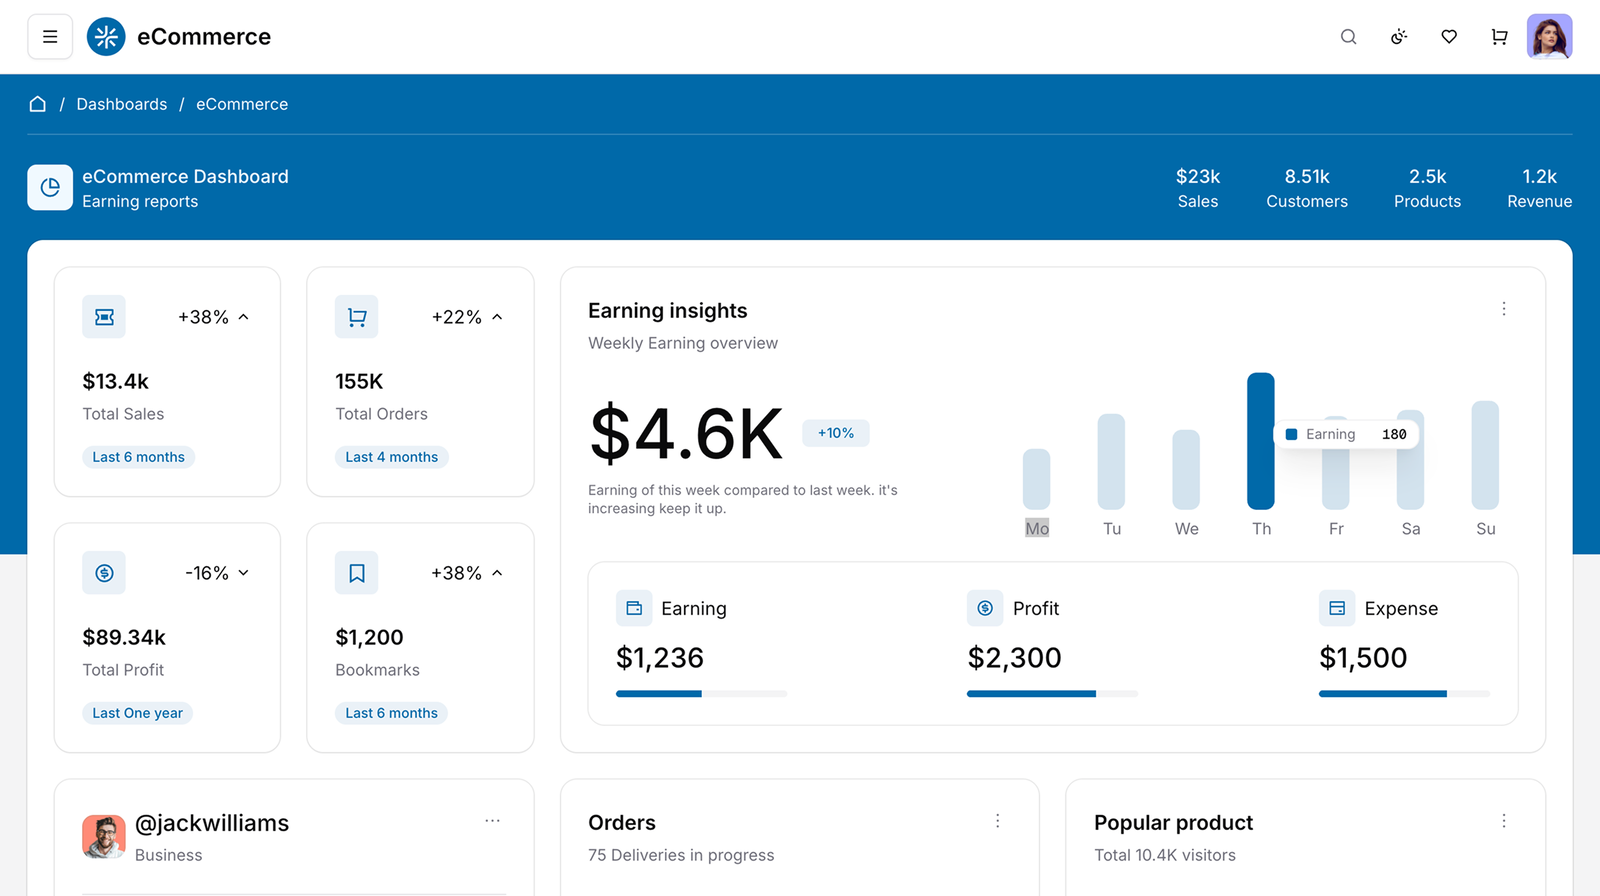Click the Earning 180 chart tooltip
This screenshot has width=1600, height=896.
pos(1346,434)
